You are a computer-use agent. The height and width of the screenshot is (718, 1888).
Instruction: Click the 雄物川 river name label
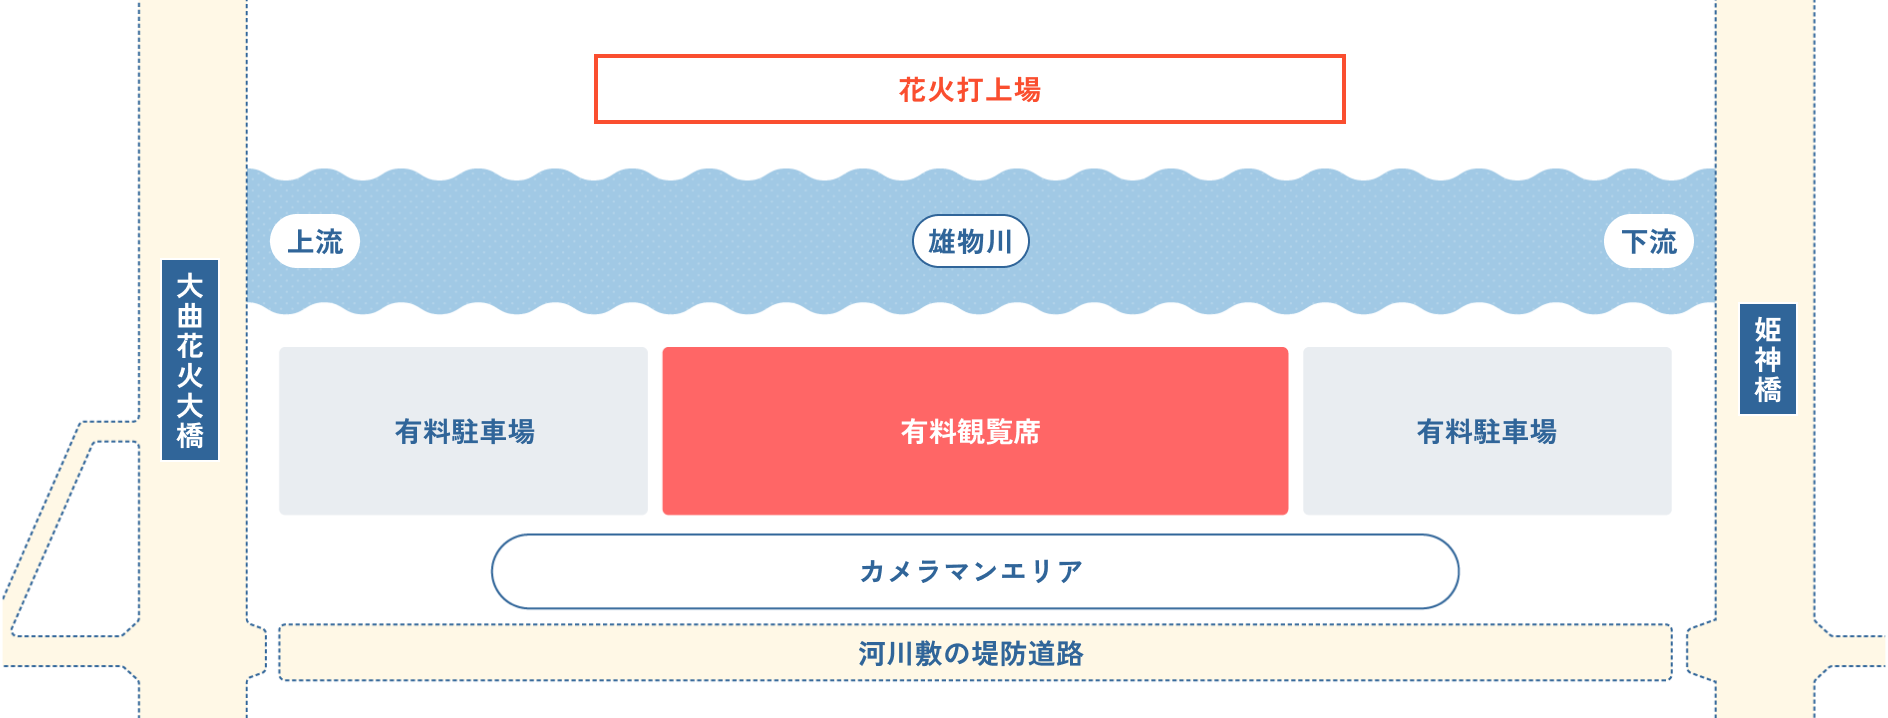coord(970,241)
